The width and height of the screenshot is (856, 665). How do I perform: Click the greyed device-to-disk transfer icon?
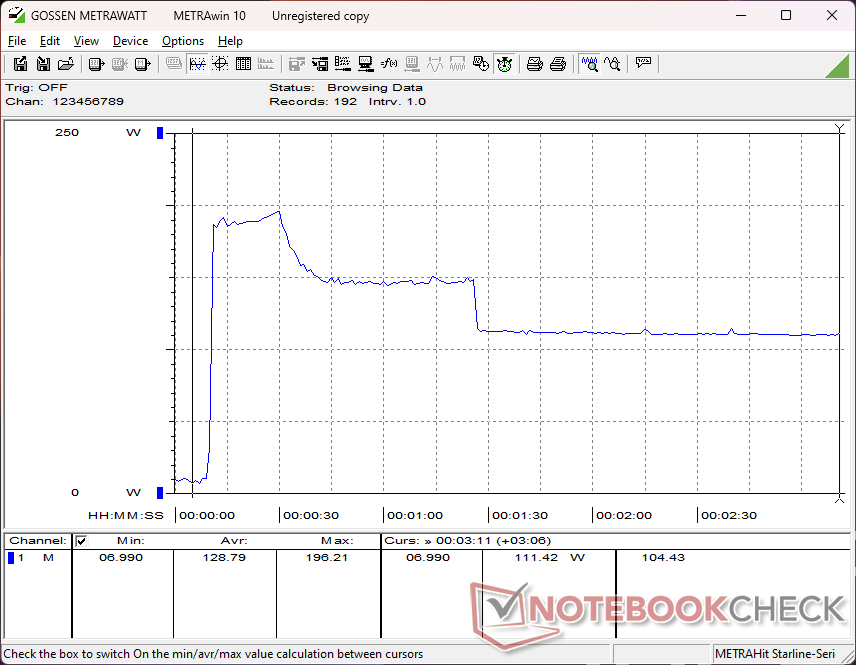click(x=296, y=64)
